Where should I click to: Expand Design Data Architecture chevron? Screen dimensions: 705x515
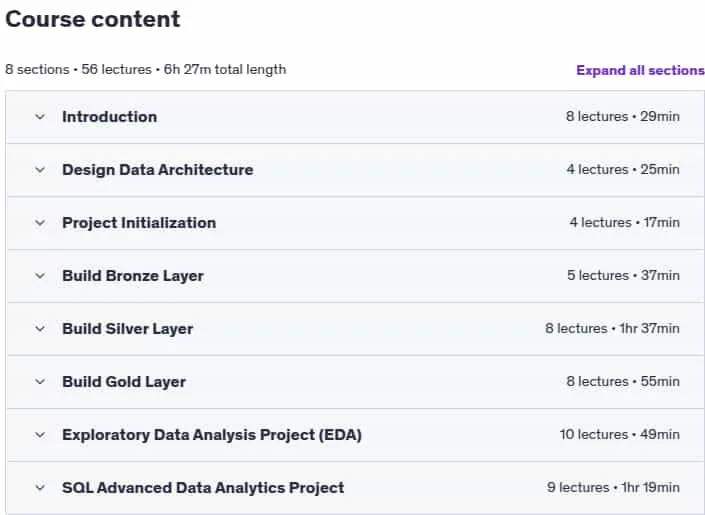point(40,170)
